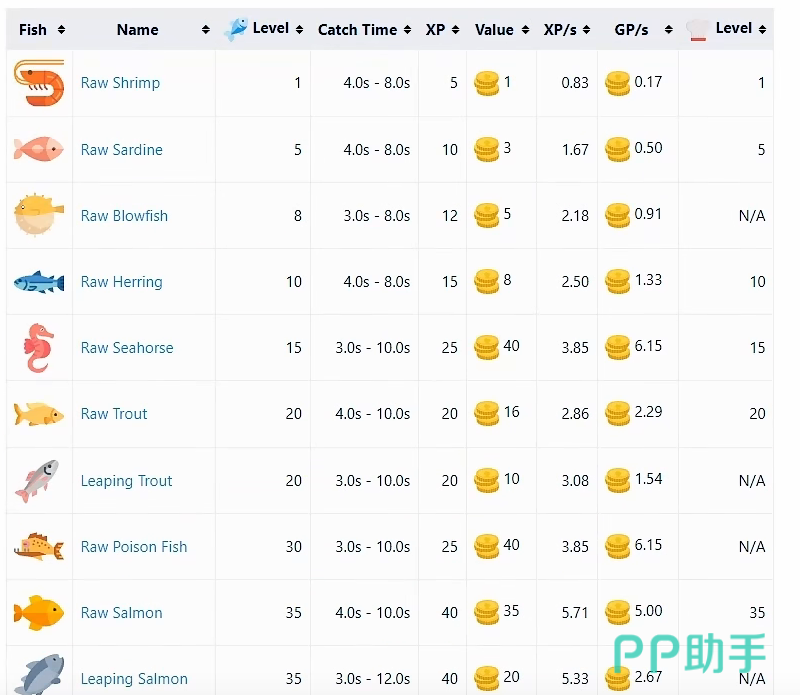The height and width of the screenshot is (695, 800).
Task: Click the Raw Poison Fish icon
Action: coord(39,547)
